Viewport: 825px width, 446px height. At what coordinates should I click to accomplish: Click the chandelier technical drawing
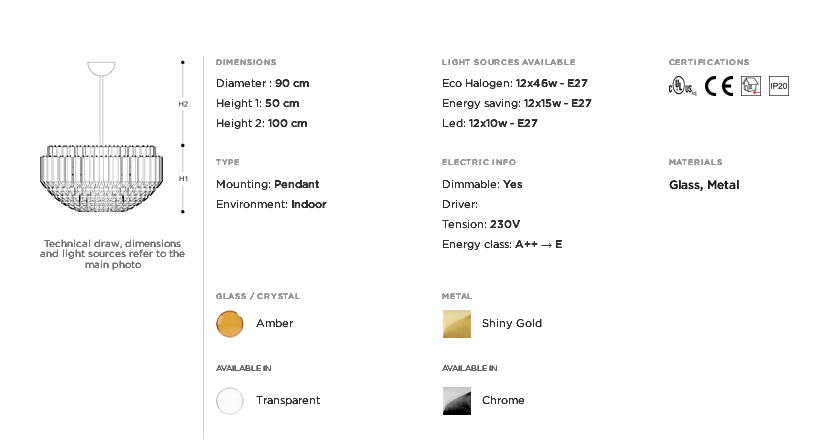click(102, 137)
